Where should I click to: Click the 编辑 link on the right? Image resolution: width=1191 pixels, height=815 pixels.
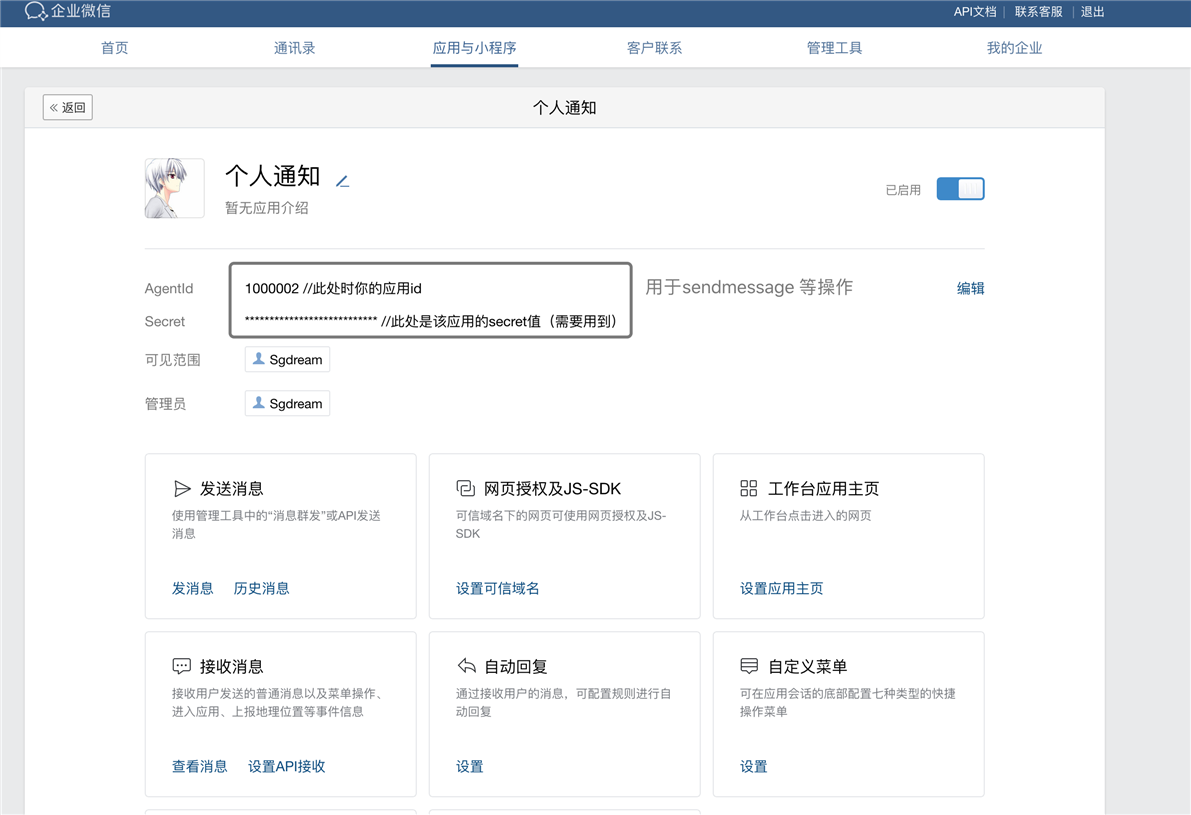tap(971, 288)
